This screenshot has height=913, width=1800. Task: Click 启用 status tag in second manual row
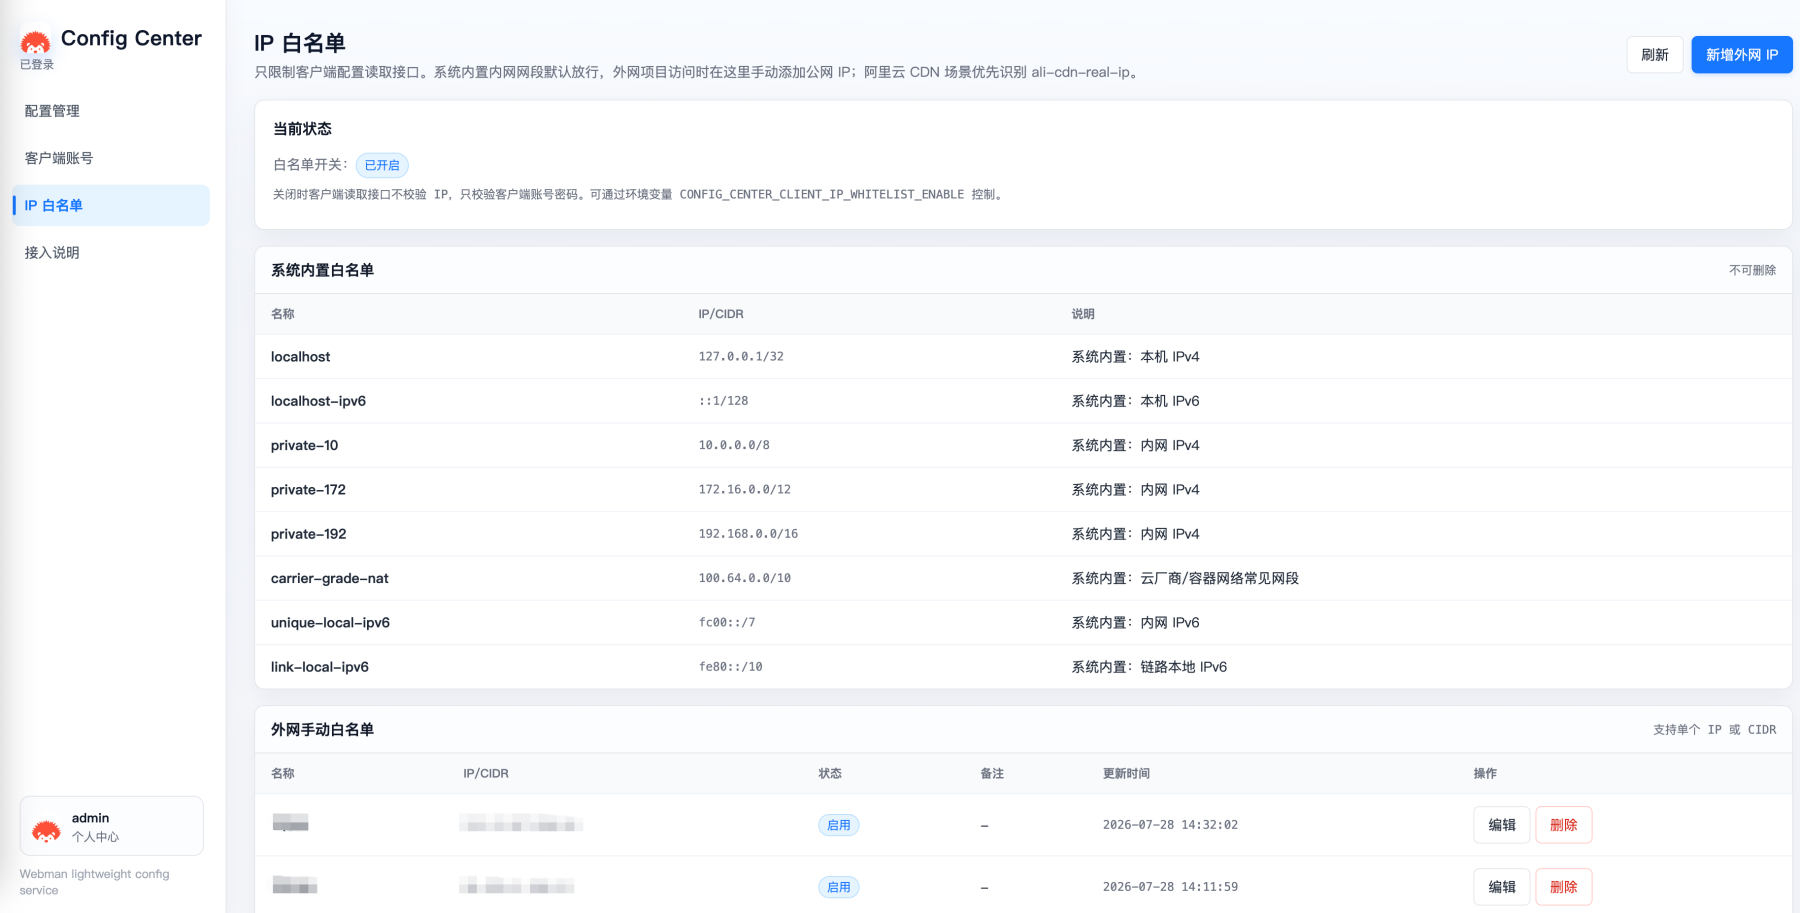pyautogui.click(x=838, y=887)
